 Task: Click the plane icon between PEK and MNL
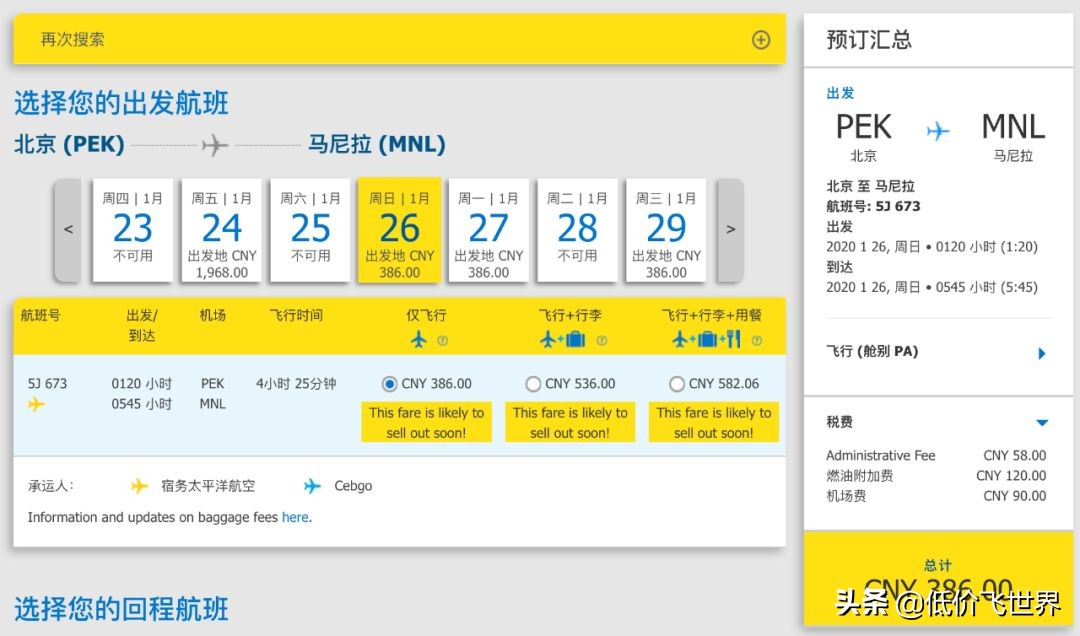(937, 128)
